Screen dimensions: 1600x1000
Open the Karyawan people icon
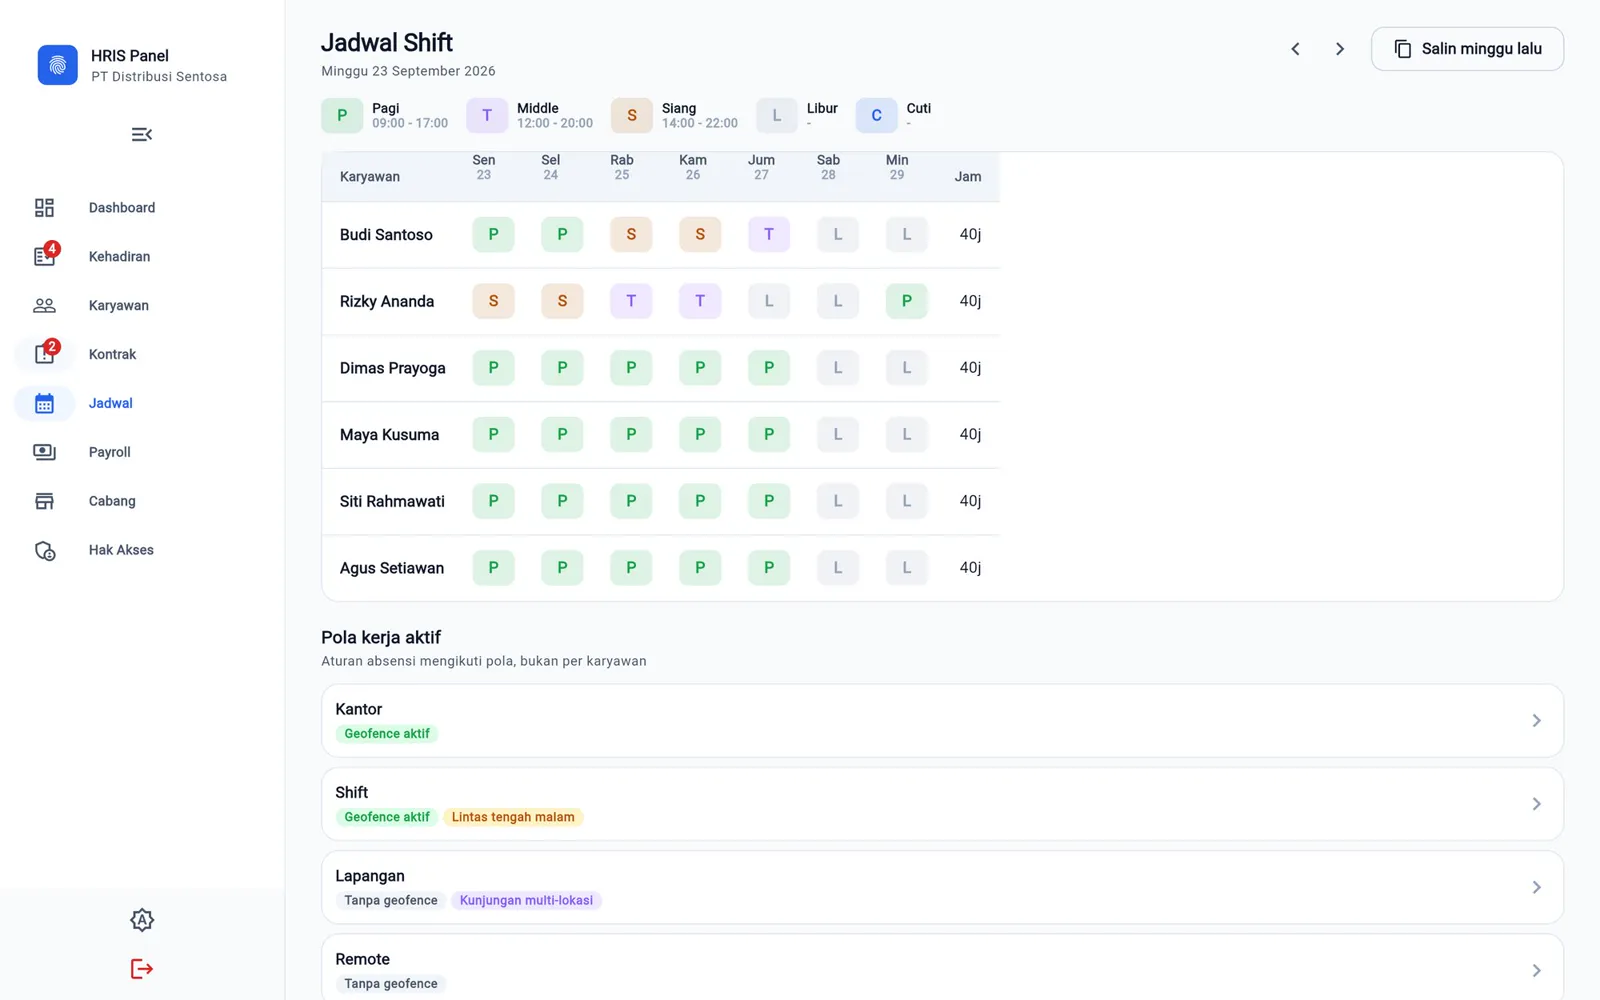[x=44, y=305]
